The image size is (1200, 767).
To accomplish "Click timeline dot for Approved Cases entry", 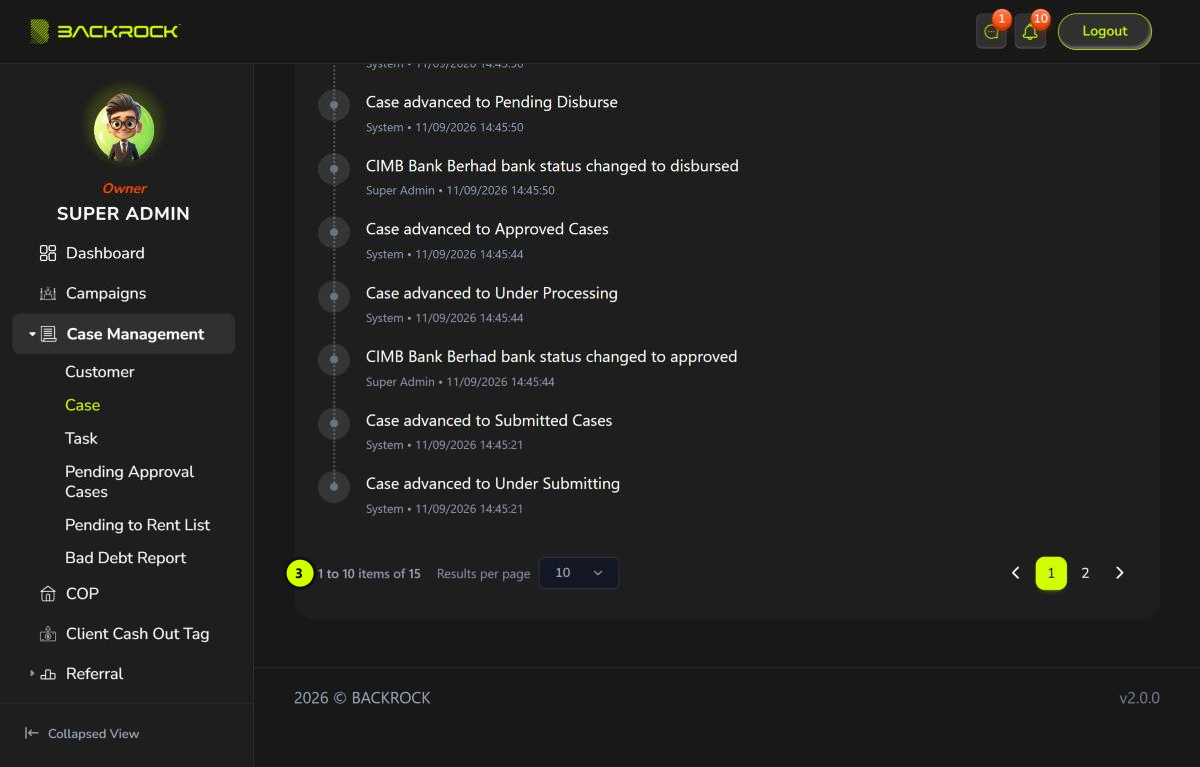I will point(334,232).
